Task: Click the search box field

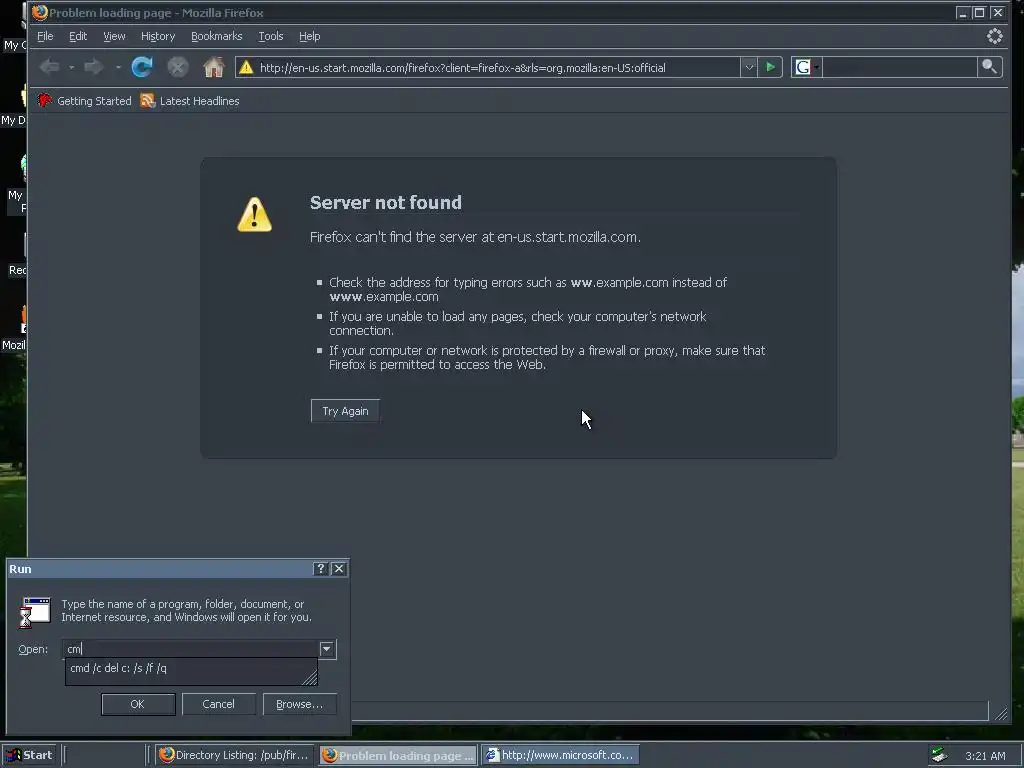Action: [899, 67]
